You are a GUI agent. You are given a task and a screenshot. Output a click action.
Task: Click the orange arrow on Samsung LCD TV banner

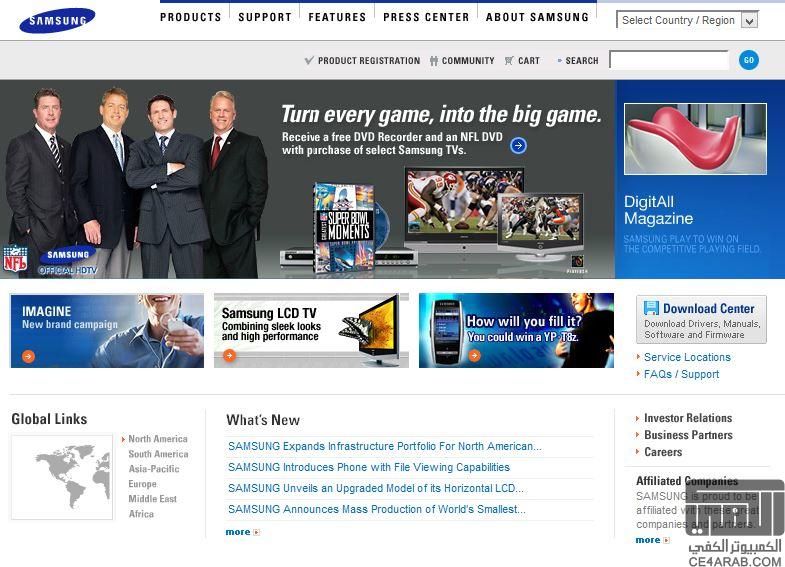click(229, 355)
